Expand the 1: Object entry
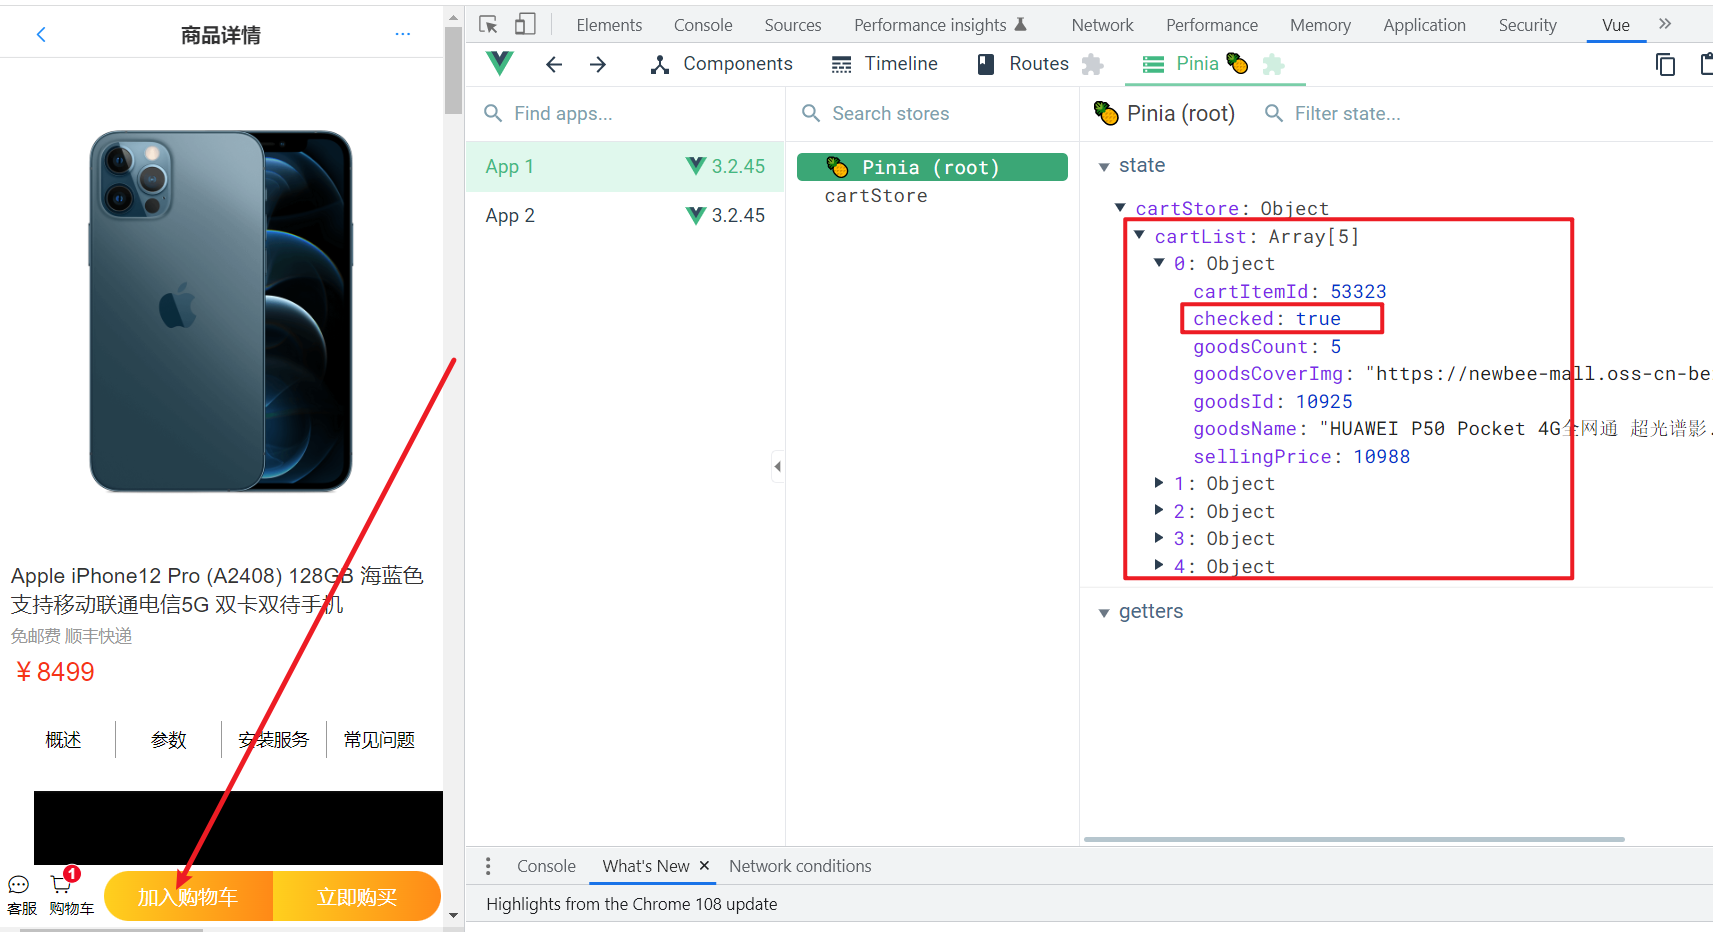1713x932 pixels. pos(1159,483)
